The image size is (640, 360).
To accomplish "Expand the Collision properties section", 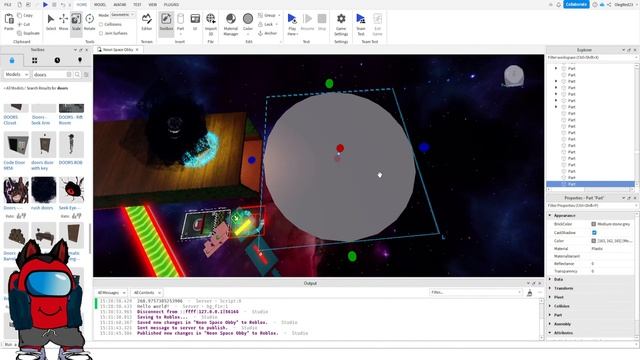I will coord(550,306).
